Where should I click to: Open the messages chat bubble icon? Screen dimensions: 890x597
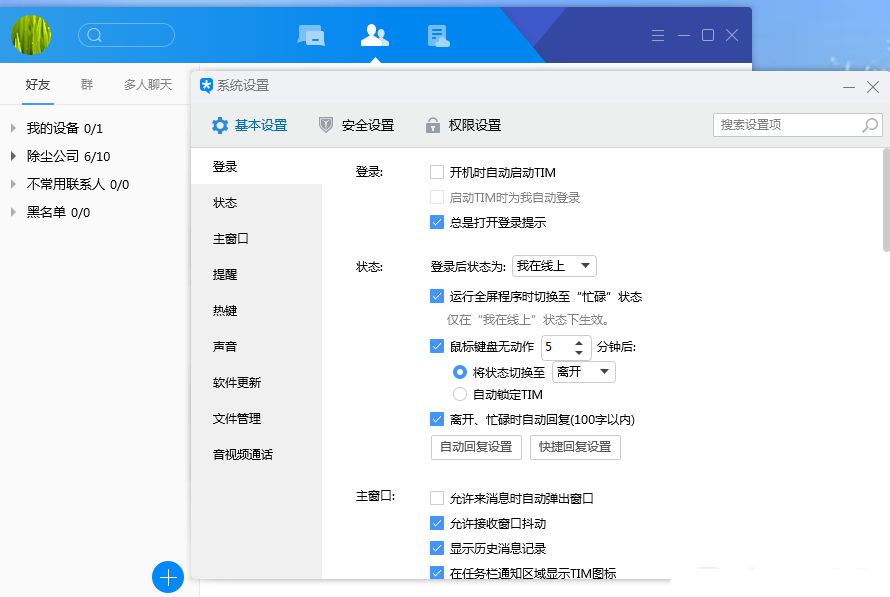[311, 35]
